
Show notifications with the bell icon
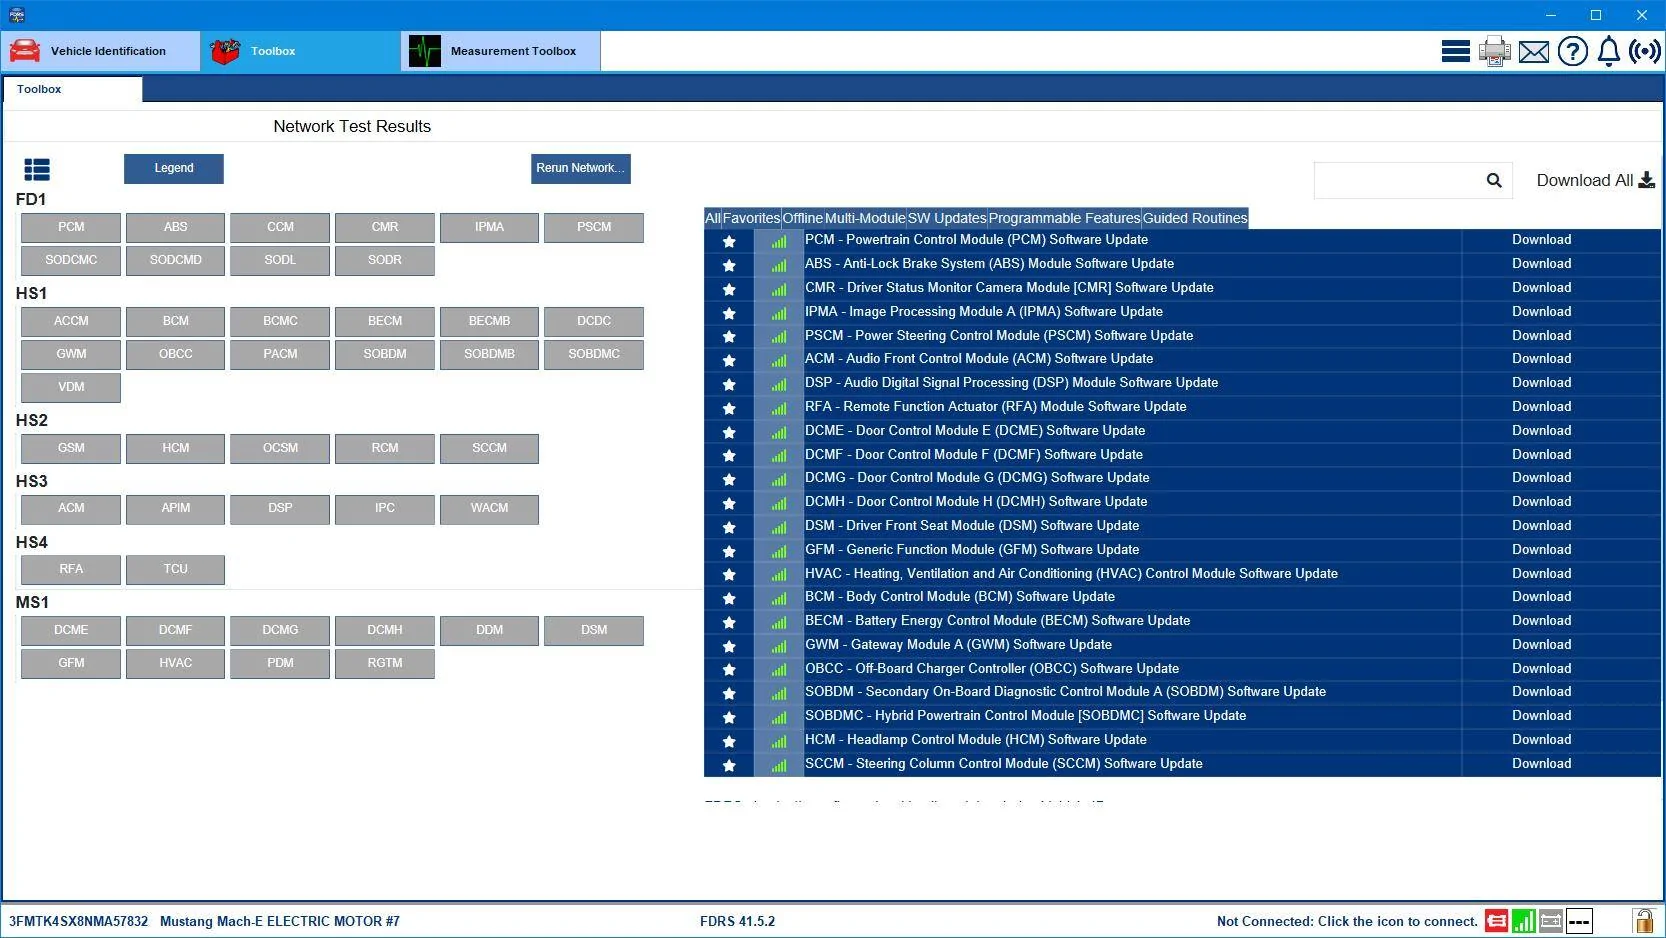1608,51
